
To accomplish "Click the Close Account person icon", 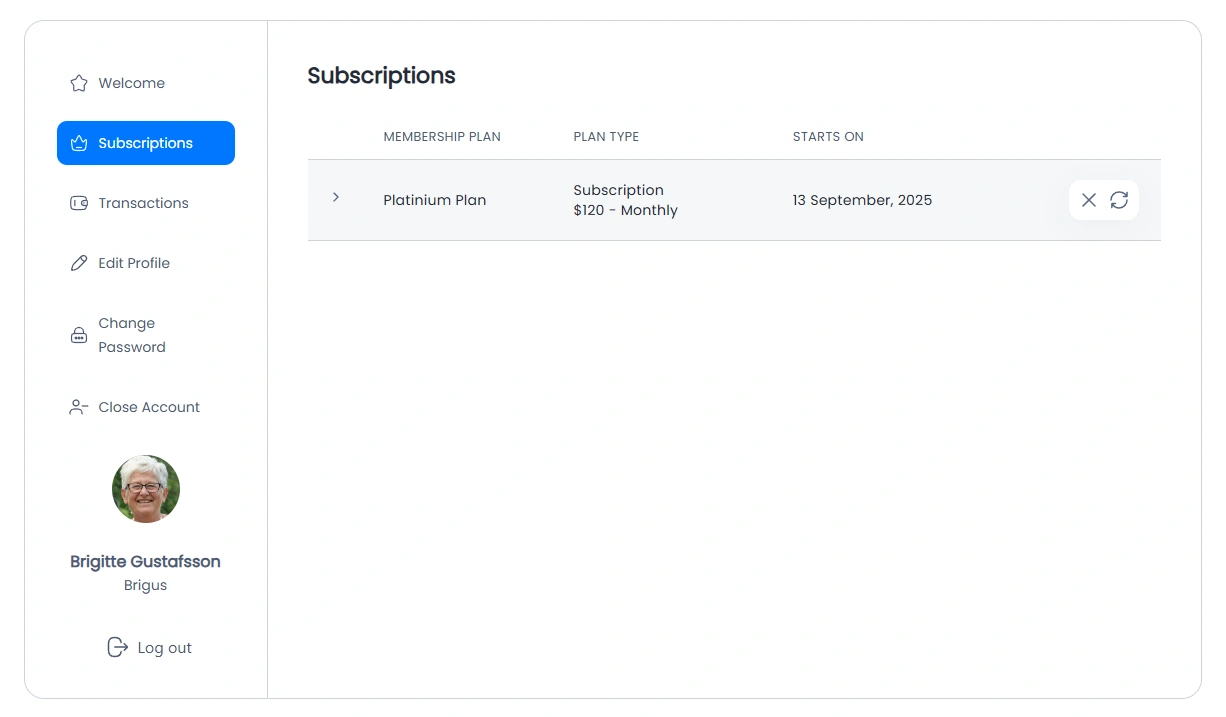I will tap(78, 406).
